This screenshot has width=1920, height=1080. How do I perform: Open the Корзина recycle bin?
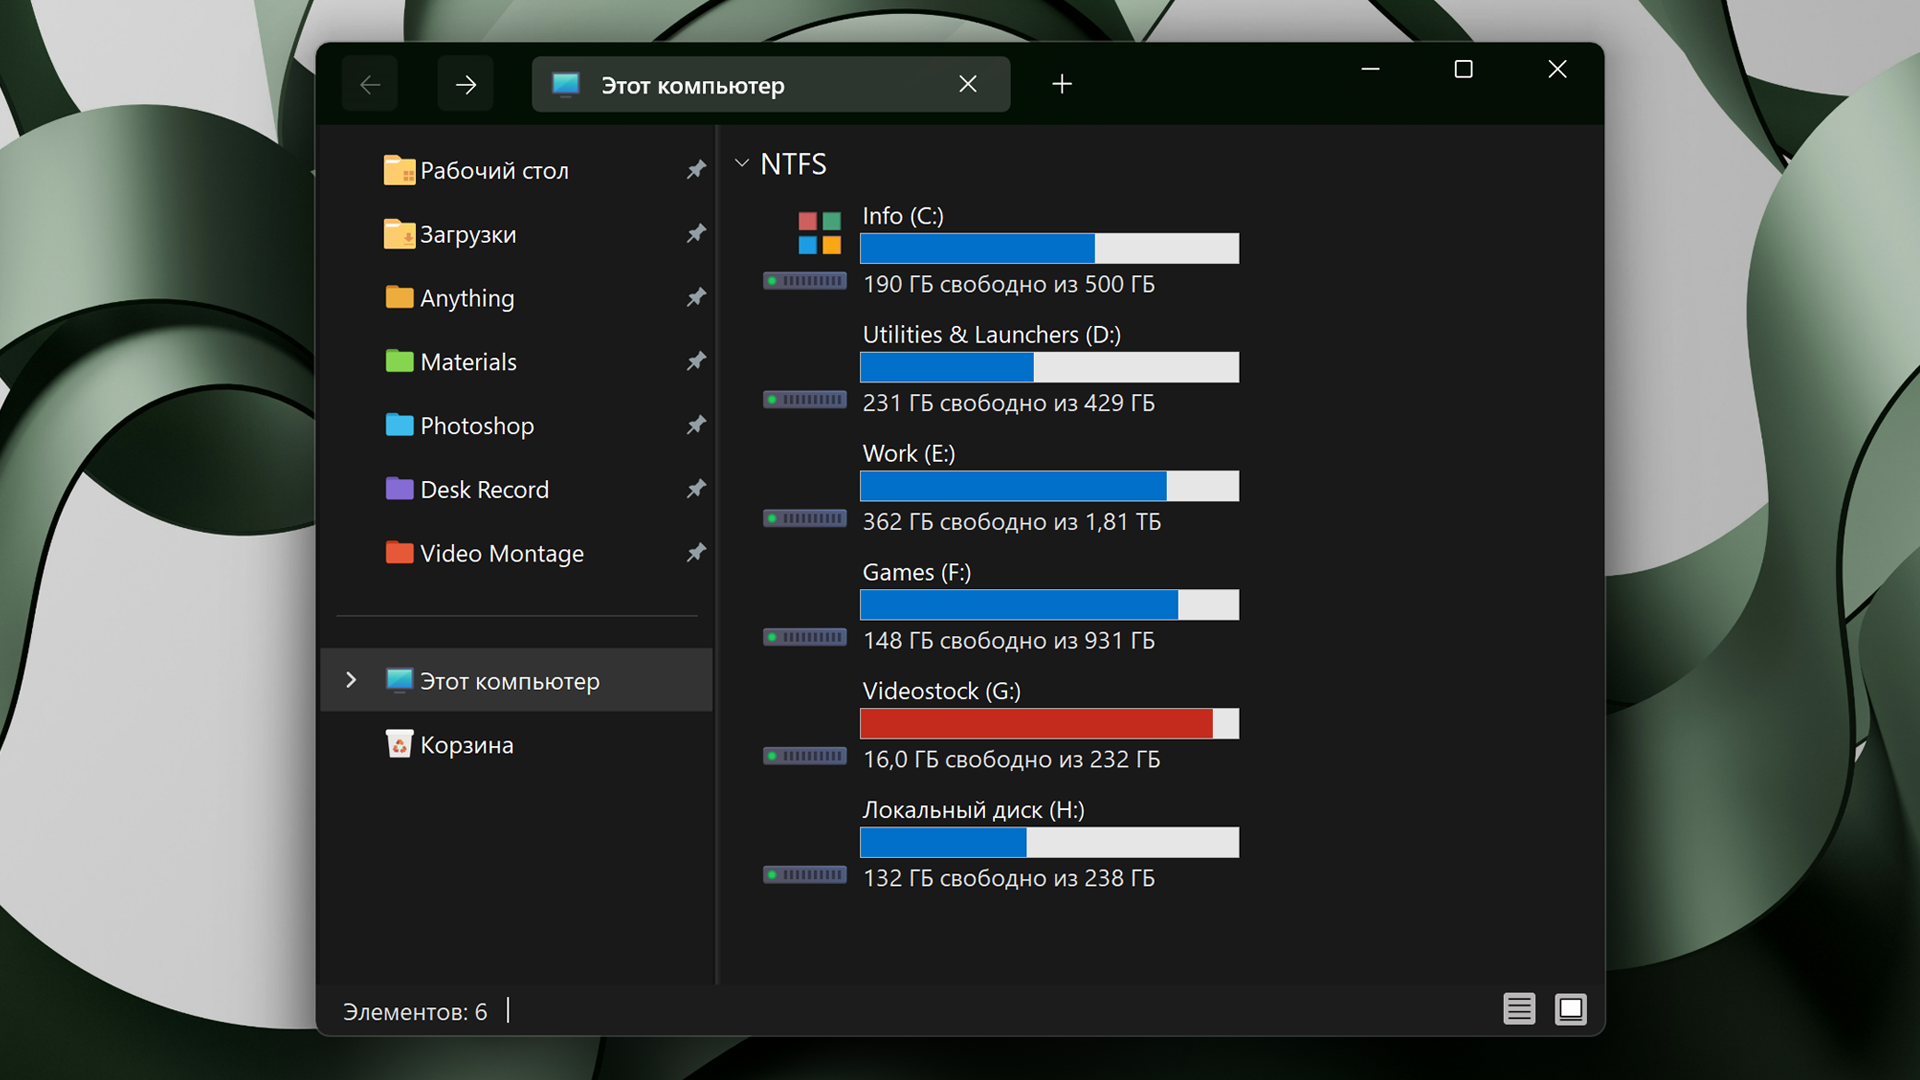pyautogui.click(x=466, y=745)
